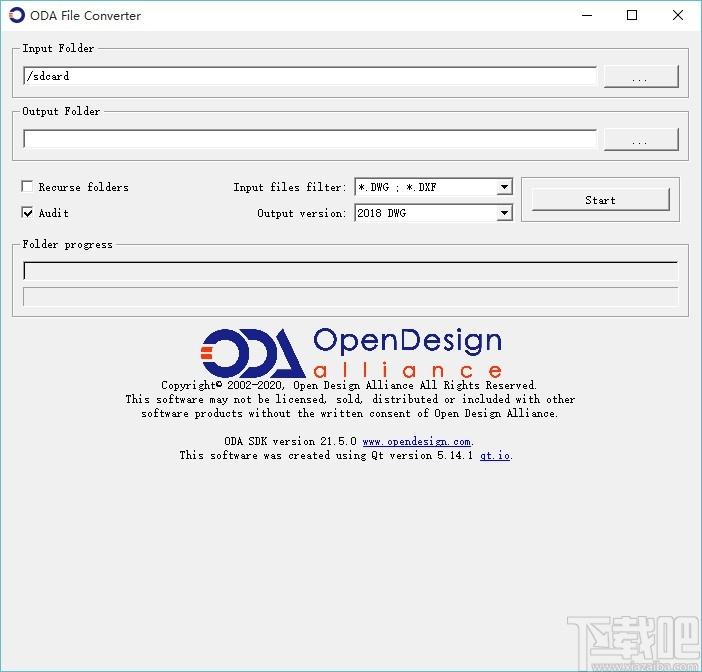This screenshot has width=702, height=672.
Task: Click the 'Recurse folders' label
Action: [x=83, y=187]
